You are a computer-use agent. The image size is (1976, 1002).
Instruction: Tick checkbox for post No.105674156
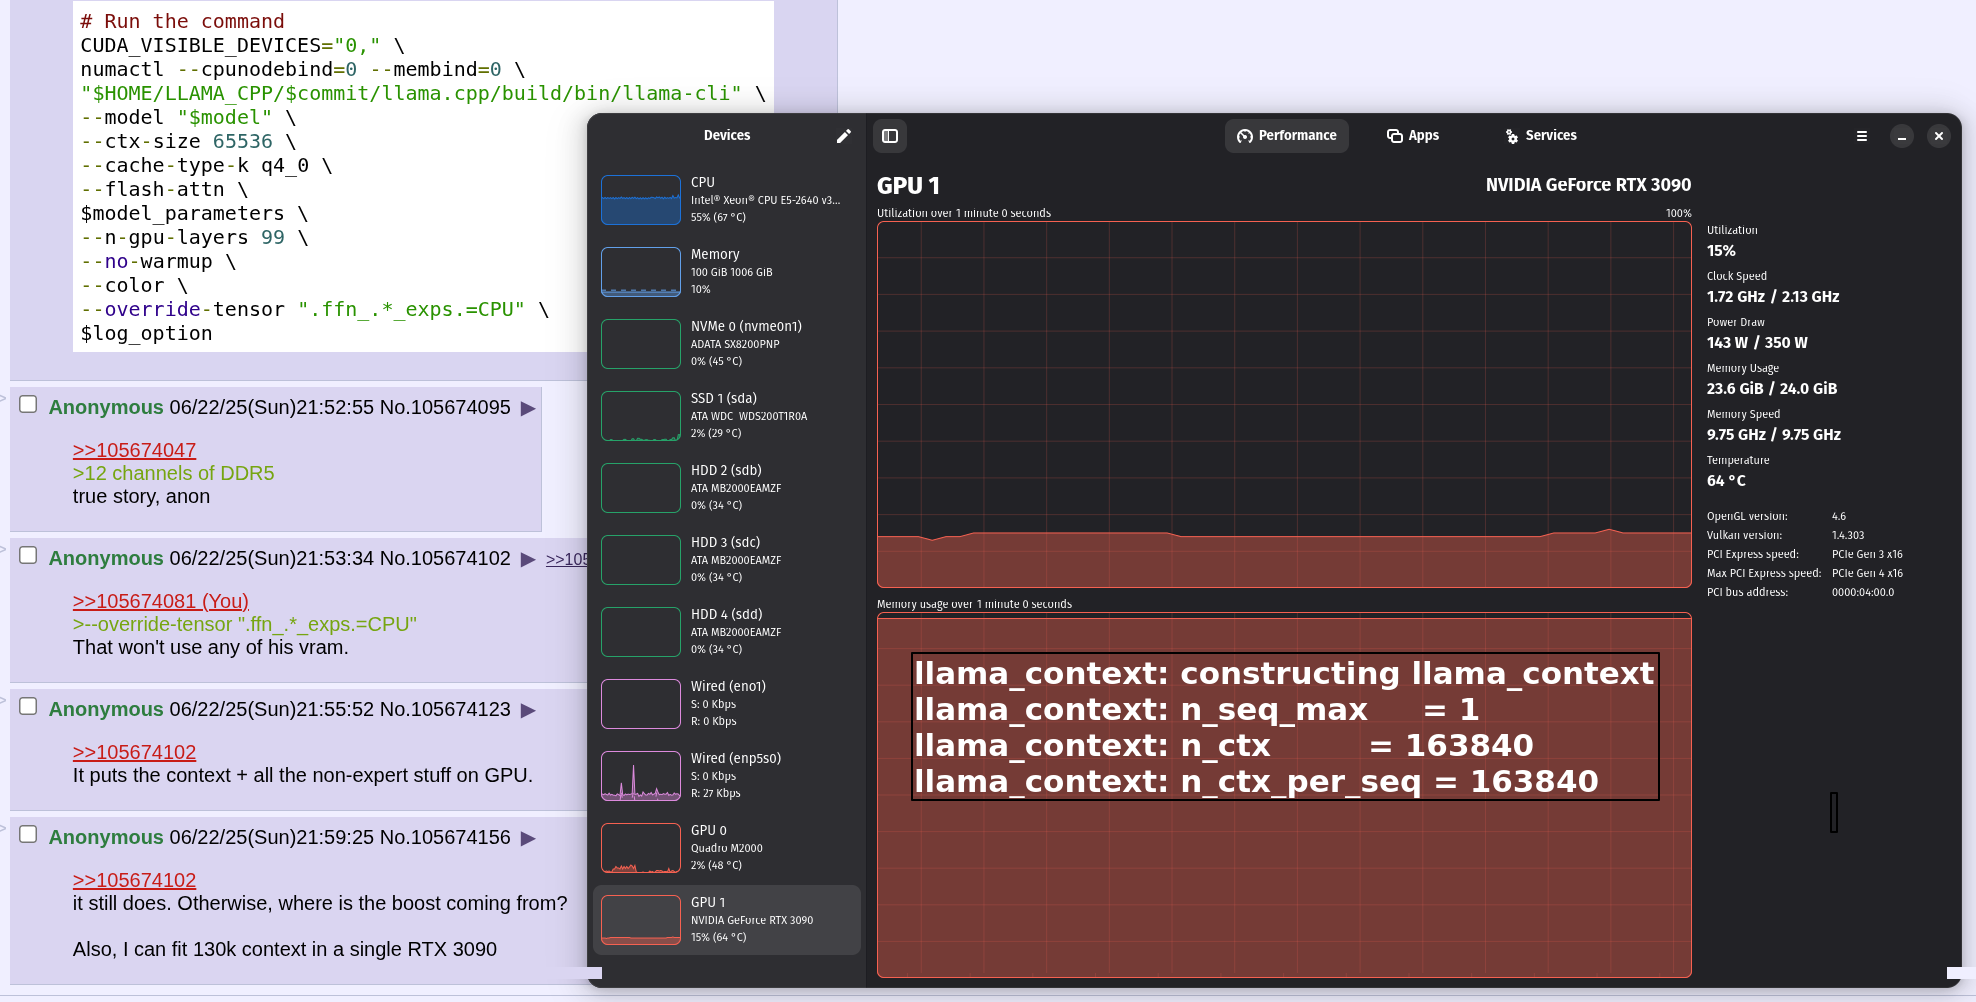28,834
